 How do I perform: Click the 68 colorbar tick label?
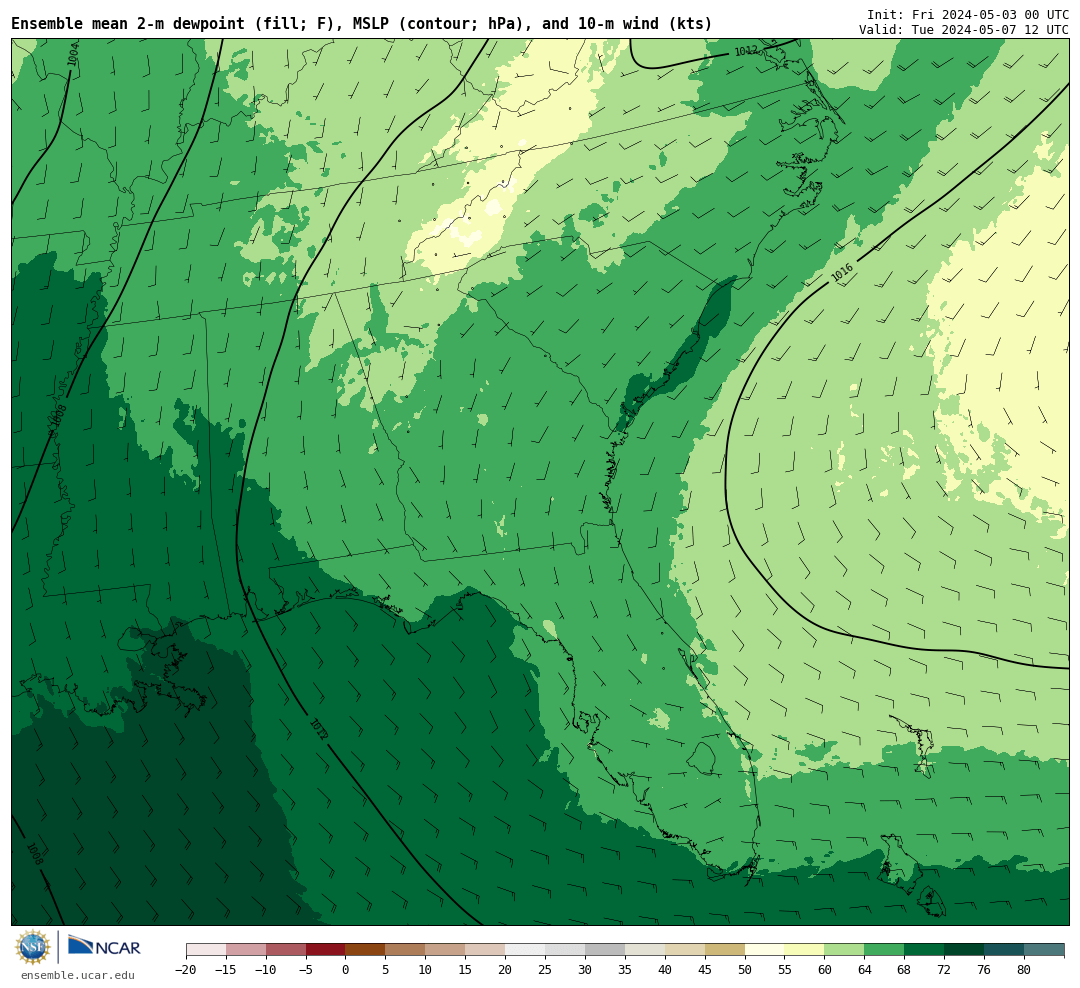pyautogui.click(x=904, y=969)
